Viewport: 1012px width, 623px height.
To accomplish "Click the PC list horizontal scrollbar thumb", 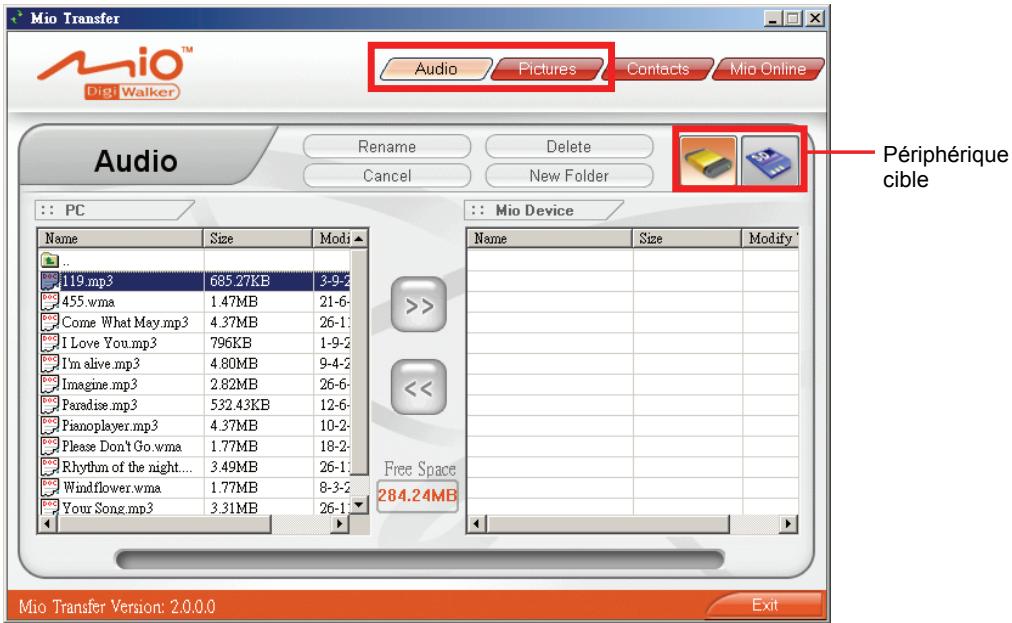I will click(x=164, y=524).
